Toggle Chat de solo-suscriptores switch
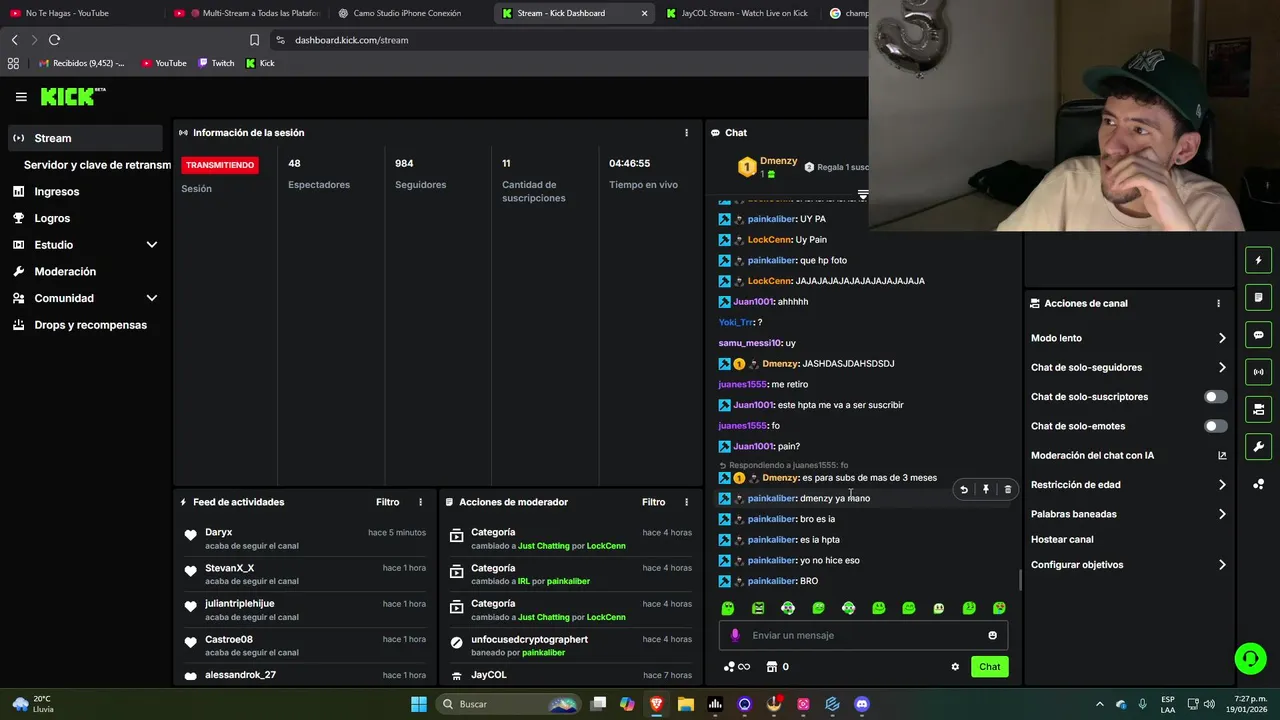The width and height of the screenshot is (1280, 720). pyautogui.click(x=1215, y=397)
